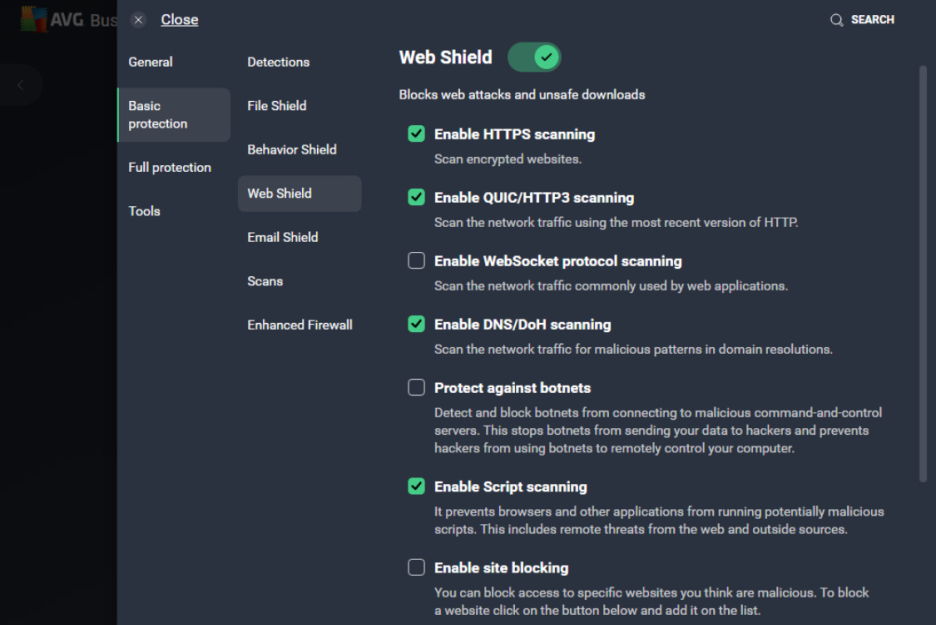Open the Full protection section
The height and width of the screenshot is (625, 936).
click(x=170, y=167)
